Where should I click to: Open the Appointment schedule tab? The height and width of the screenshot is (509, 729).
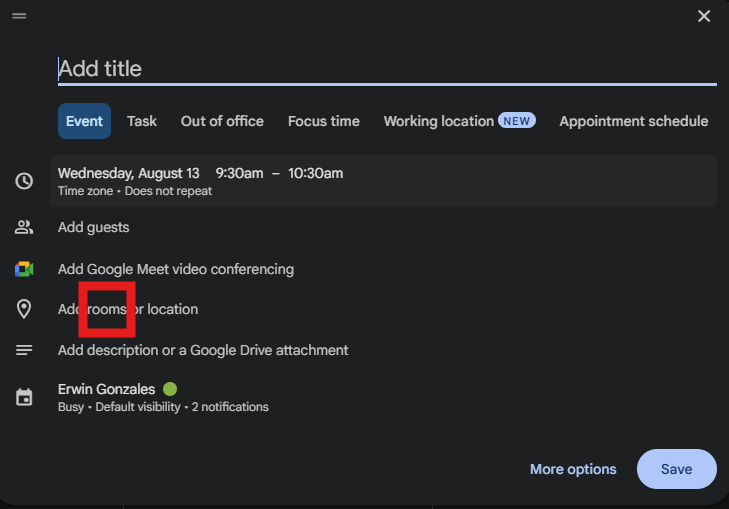634,121
